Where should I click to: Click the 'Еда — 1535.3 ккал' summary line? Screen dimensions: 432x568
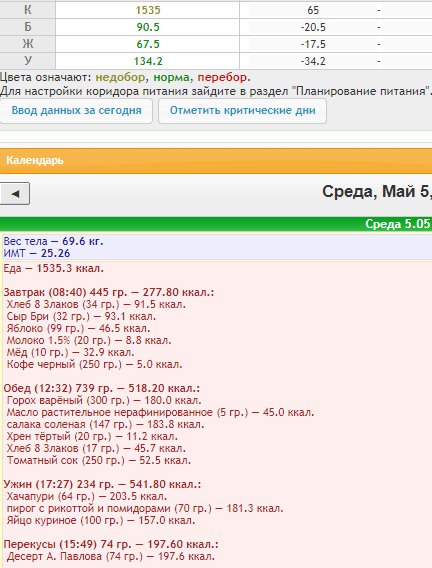click(x=54, y=268)
